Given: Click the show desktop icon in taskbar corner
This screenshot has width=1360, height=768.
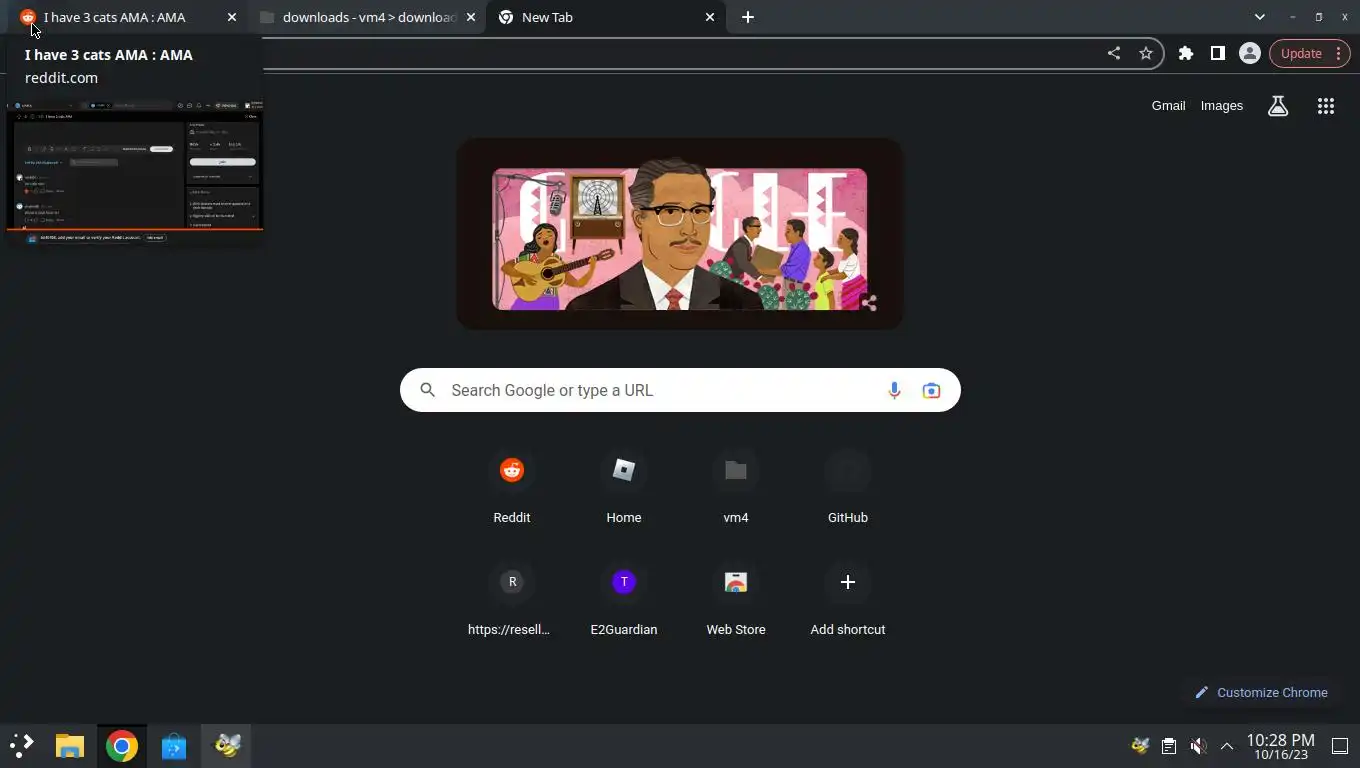Looking at the screenshot, I should pyautogui.click(x=1340, y=746).
